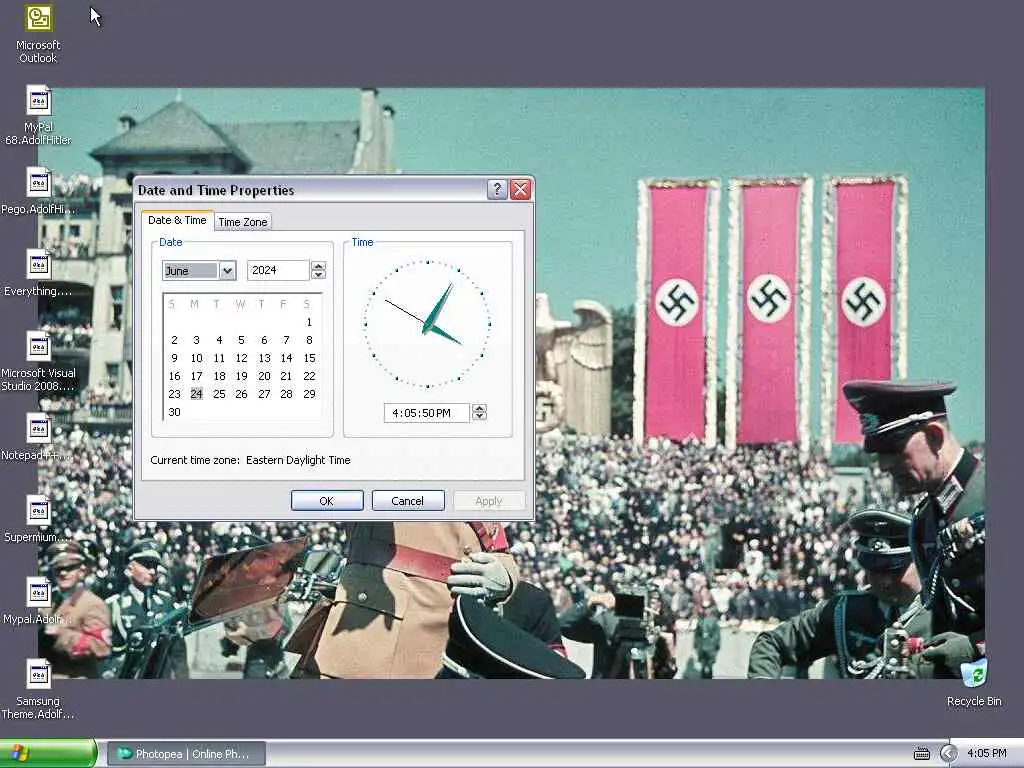Click the on-screen keyboard tray icon
This screenshot has width=1024, height=768.
(921, 754)
